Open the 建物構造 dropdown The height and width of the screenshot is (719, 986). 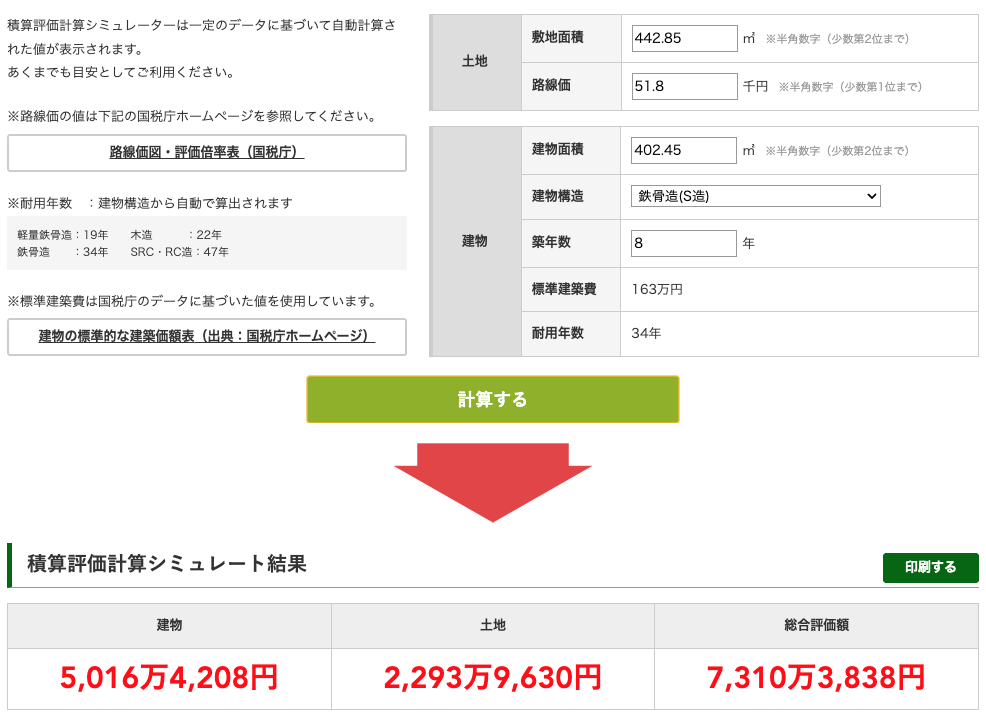[755, 196]
